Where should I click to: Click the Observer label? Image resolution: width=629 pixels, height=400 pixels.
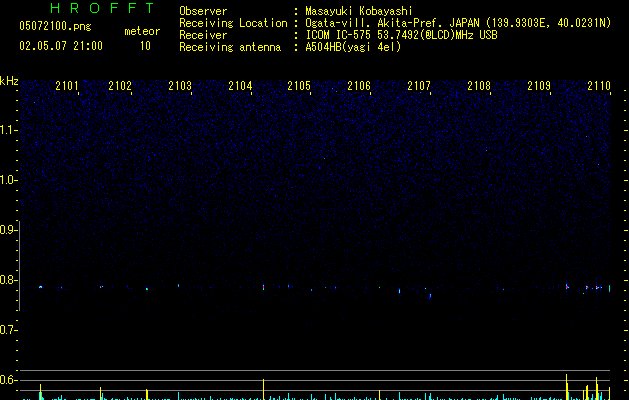click(203, 11)
